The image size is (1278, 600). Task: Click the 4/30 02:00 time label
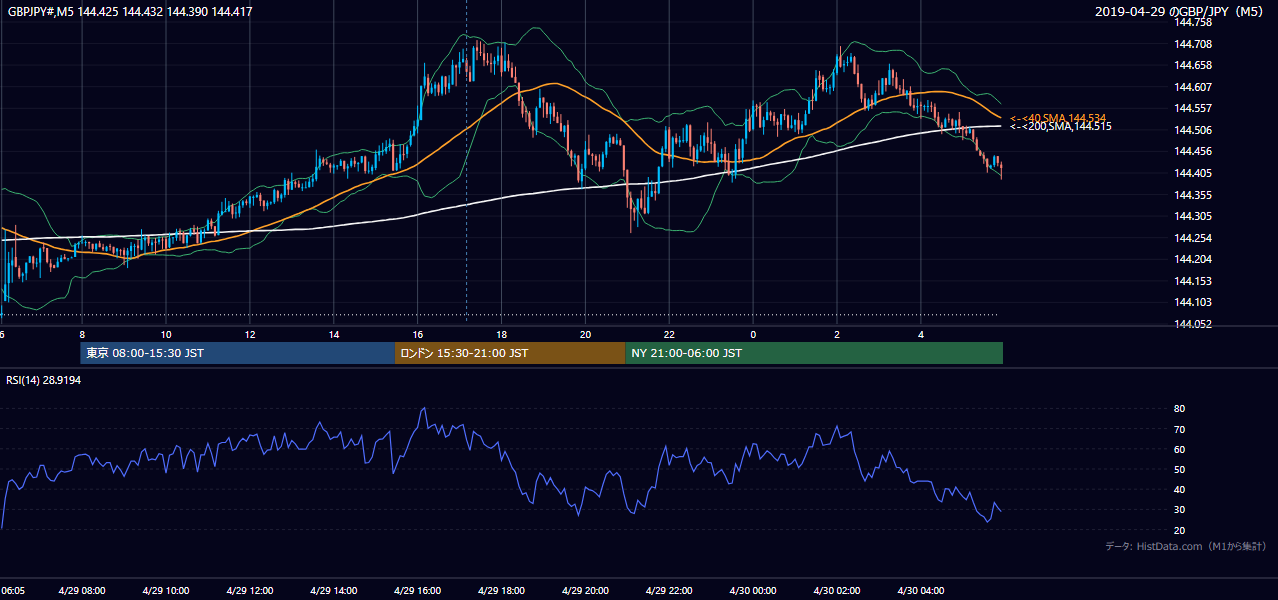point(837,590)
